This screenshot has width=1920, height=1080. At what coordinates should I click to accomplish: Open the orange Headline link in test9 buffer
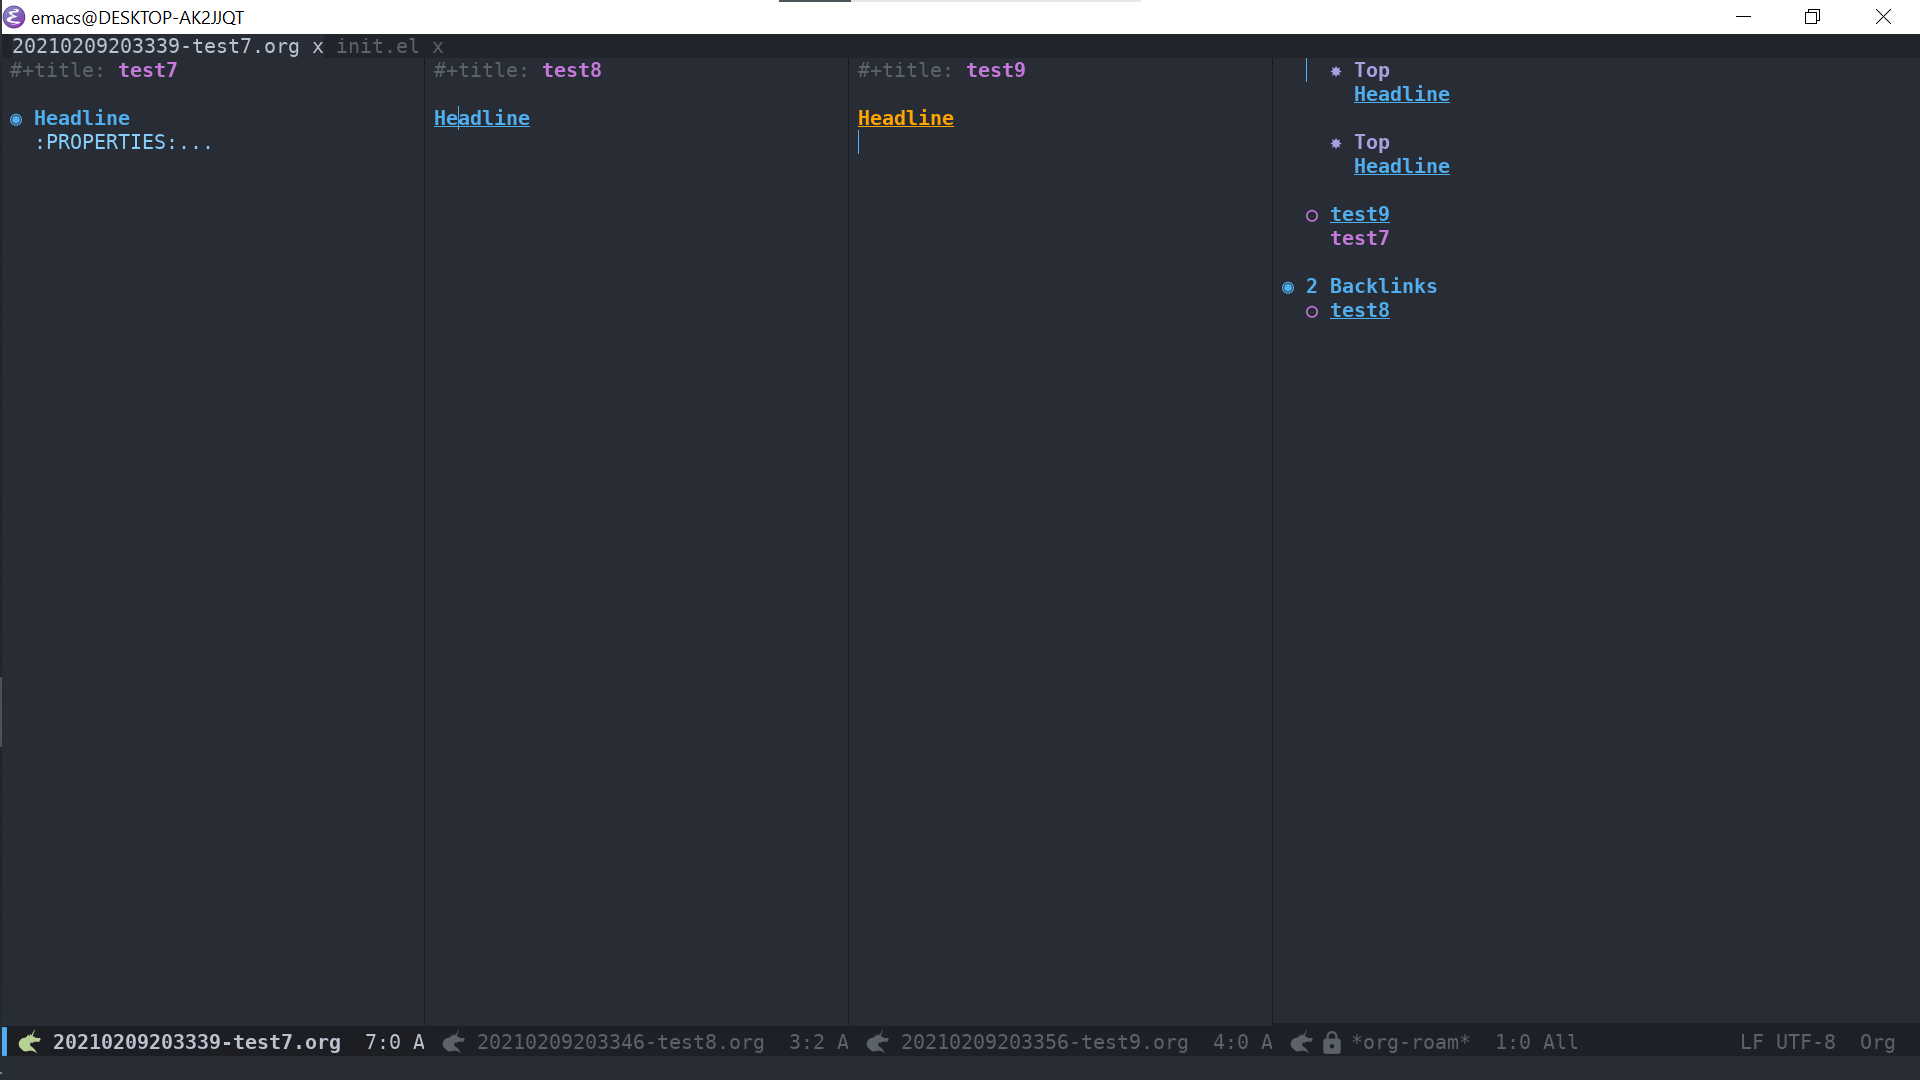coord(905,118)
